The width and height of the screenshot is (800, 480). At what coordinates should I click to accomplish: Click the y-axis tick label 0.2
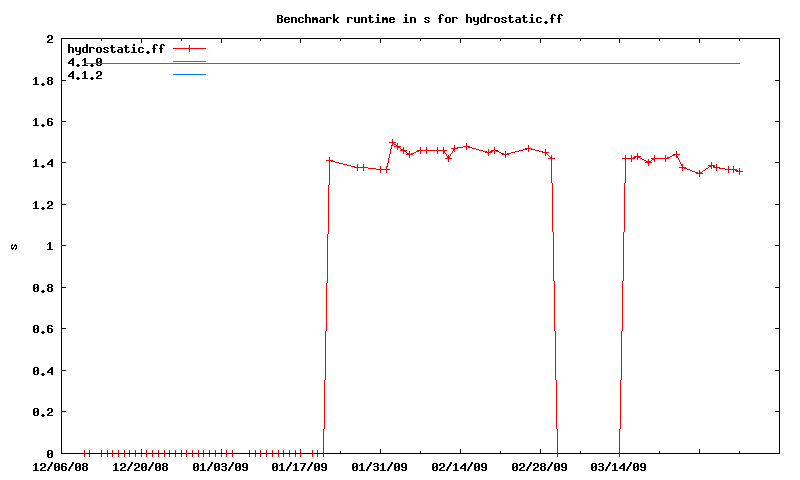tap(43, 412)
